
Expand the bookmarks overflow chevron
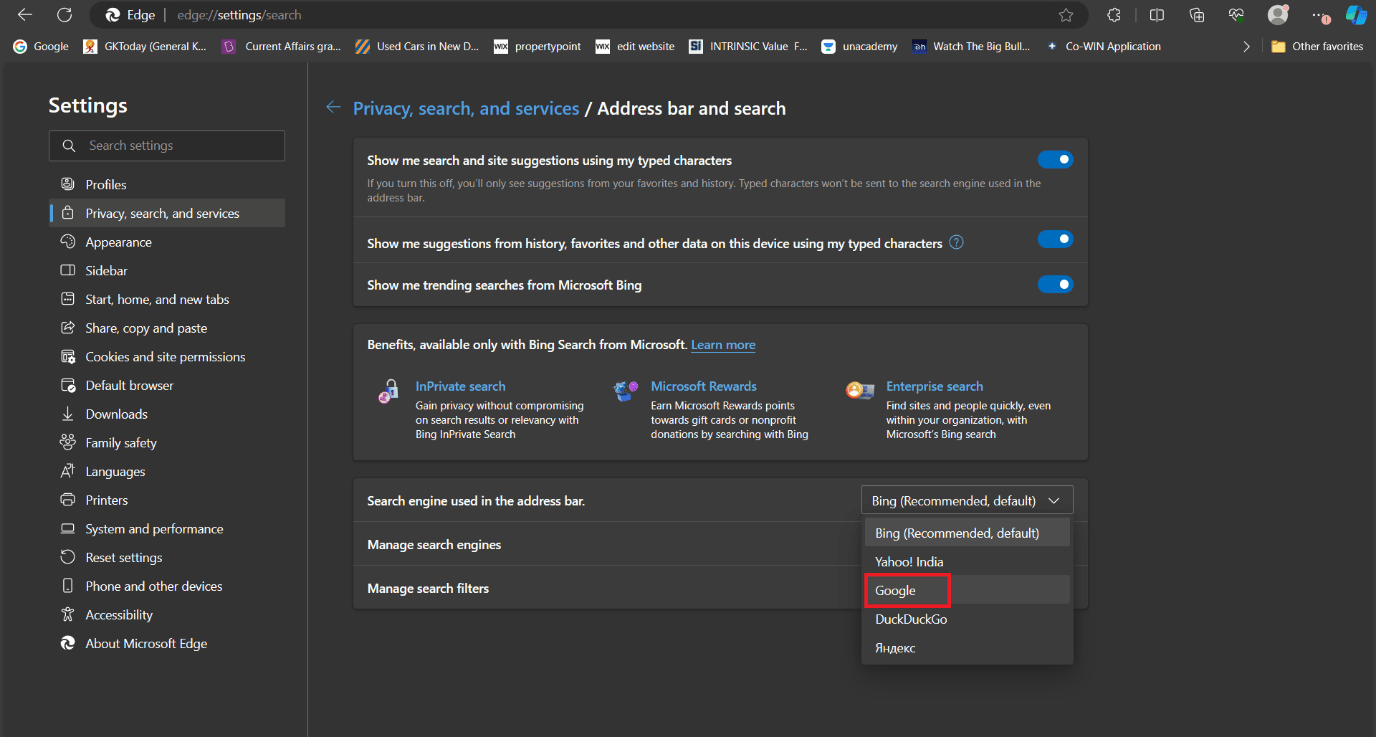pyautogui.click(x=1246, y=46)
